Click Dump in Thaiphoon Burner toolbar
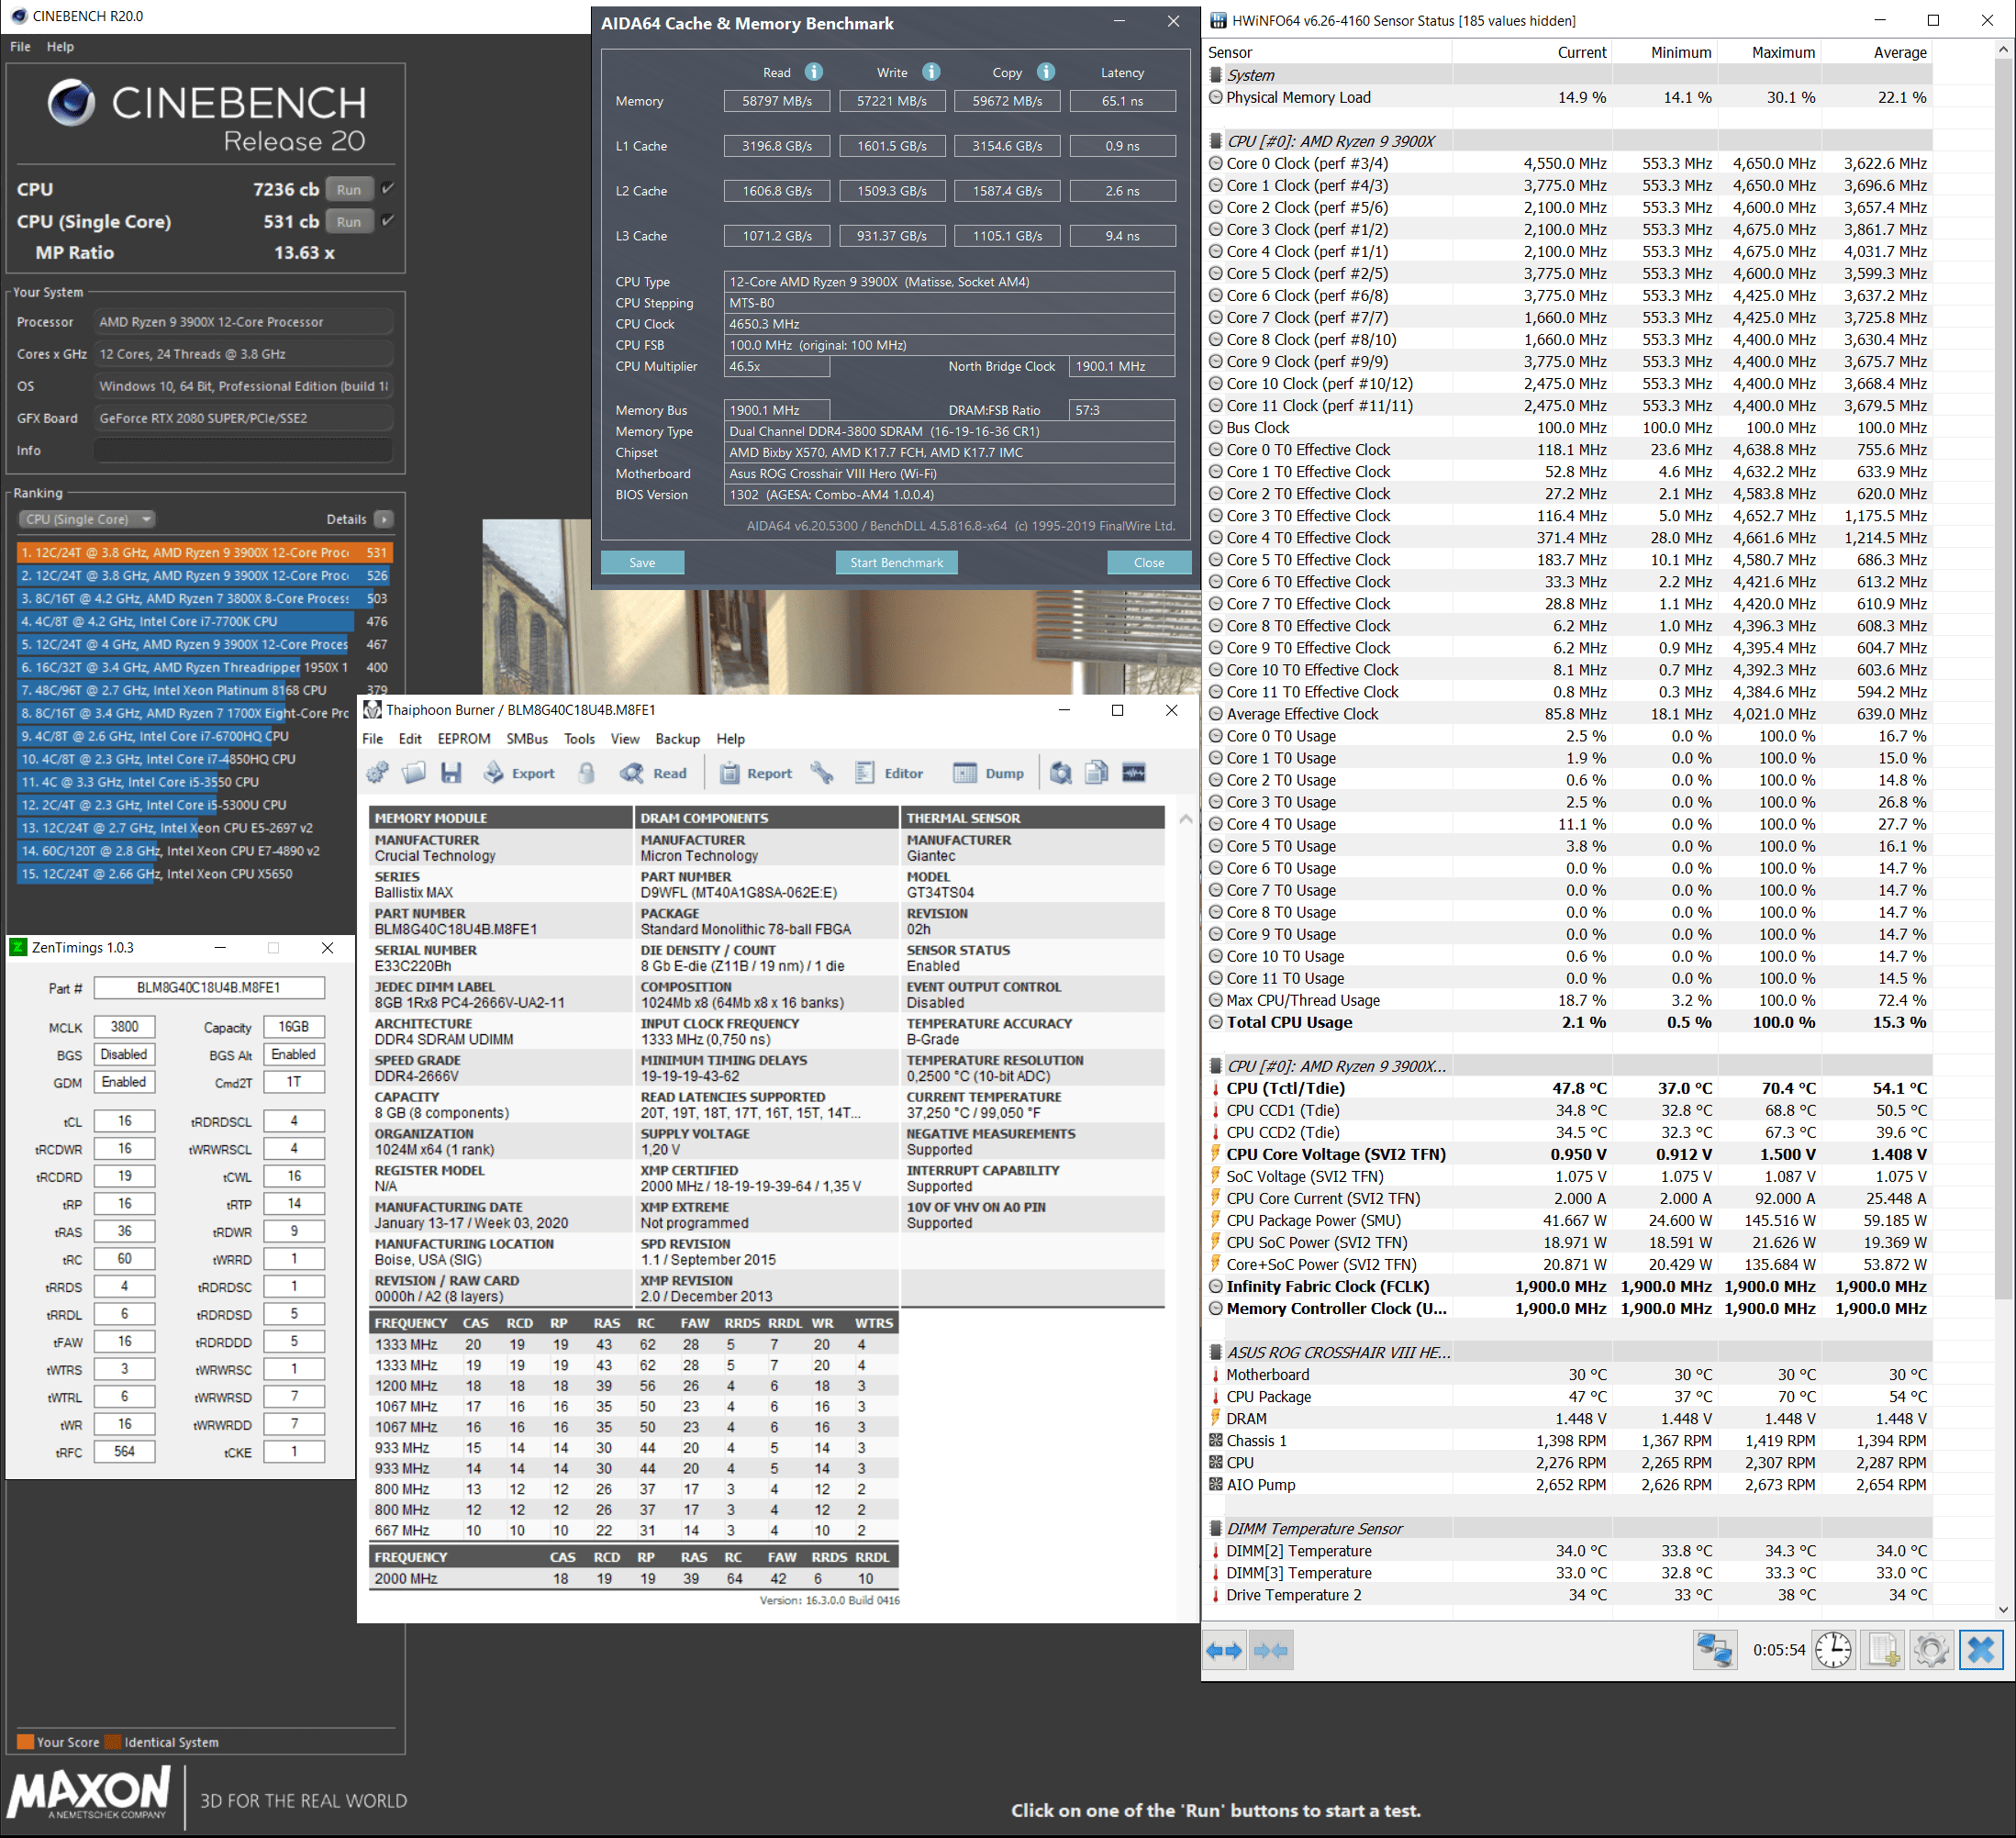This screenshot has width=2016, height=1838. coord(988,773)
